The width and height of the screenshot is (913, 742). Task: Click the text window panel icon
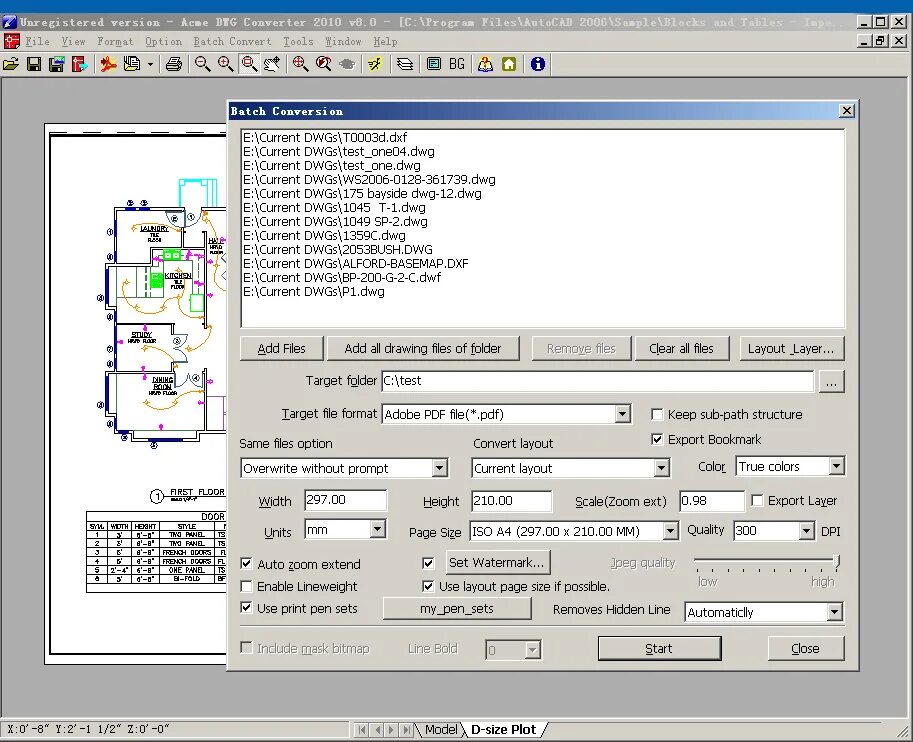click(434, 64)
